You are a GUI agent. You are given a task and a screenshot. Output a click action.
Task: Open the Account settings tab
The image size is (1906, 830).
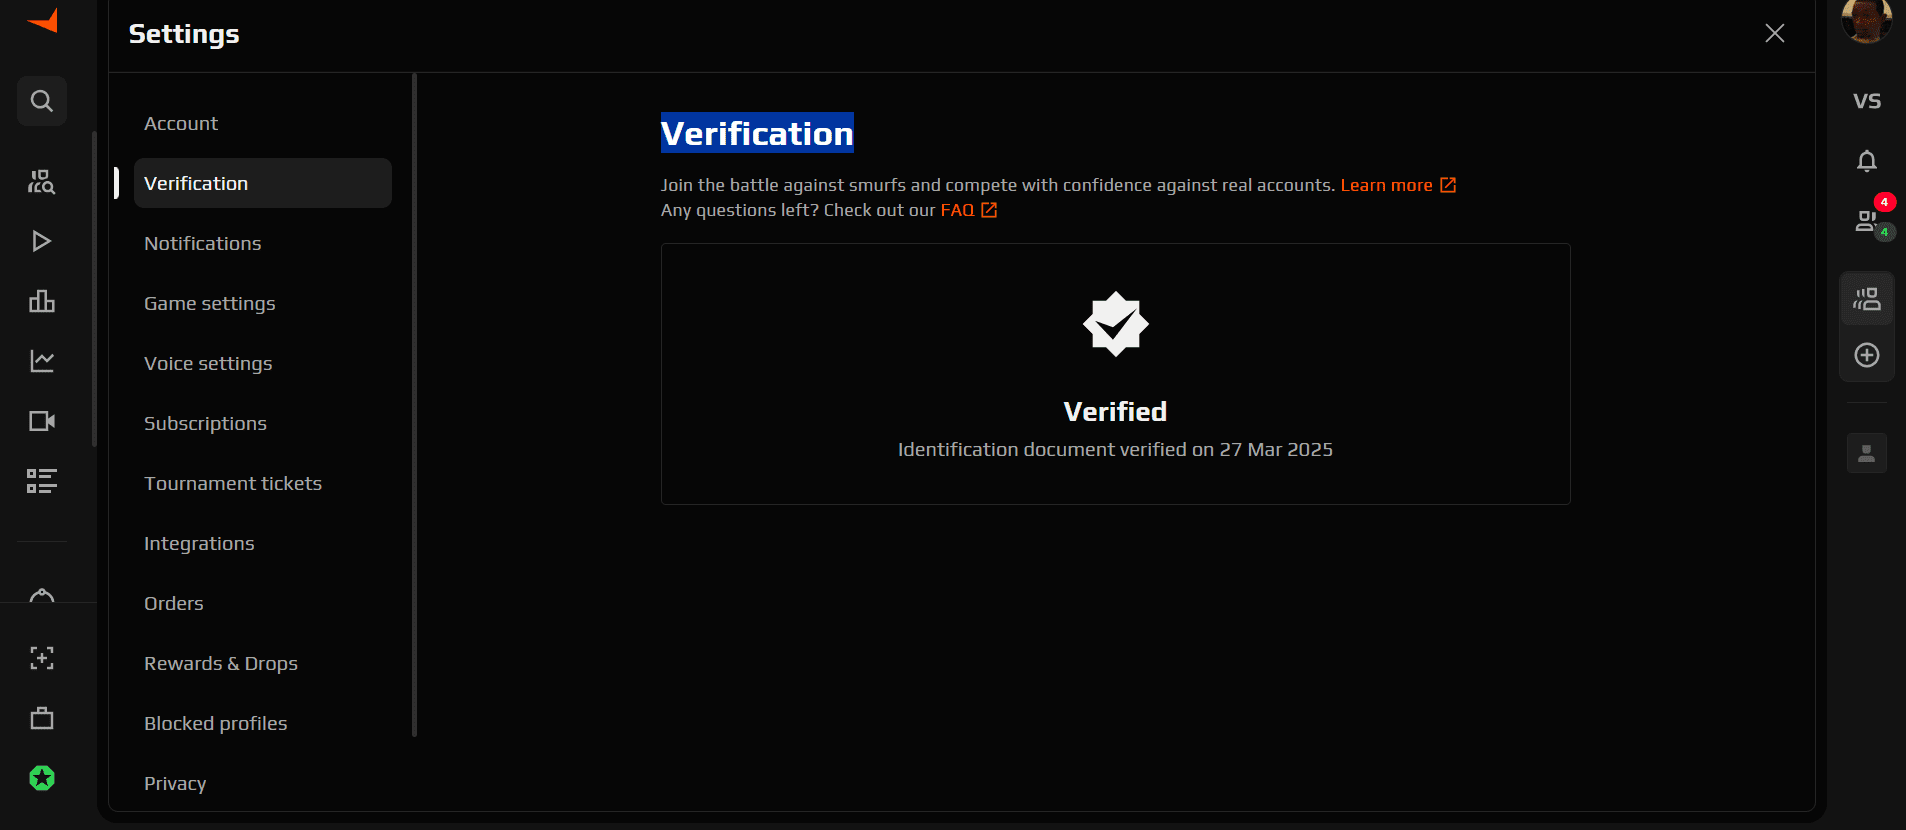coord(181,123)
